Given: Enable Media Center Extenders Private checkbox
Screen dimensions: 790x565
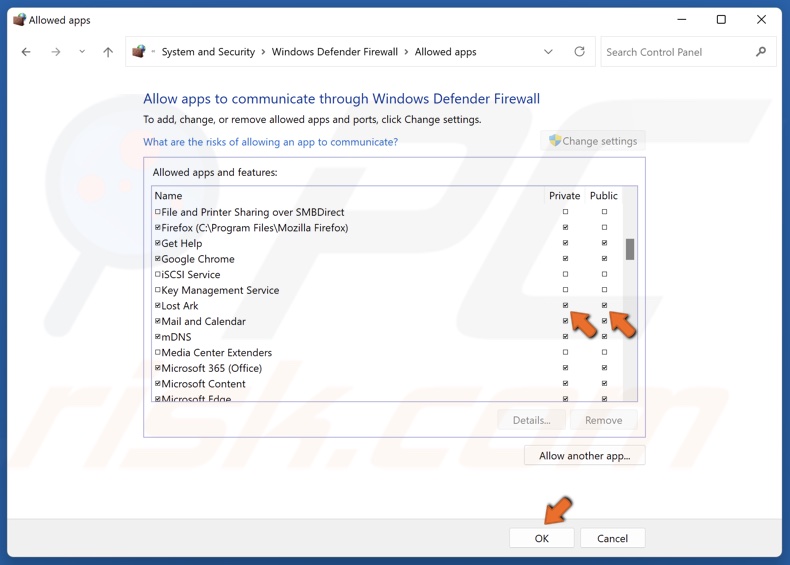Looking at the screenshot, I should click(565, 352).
